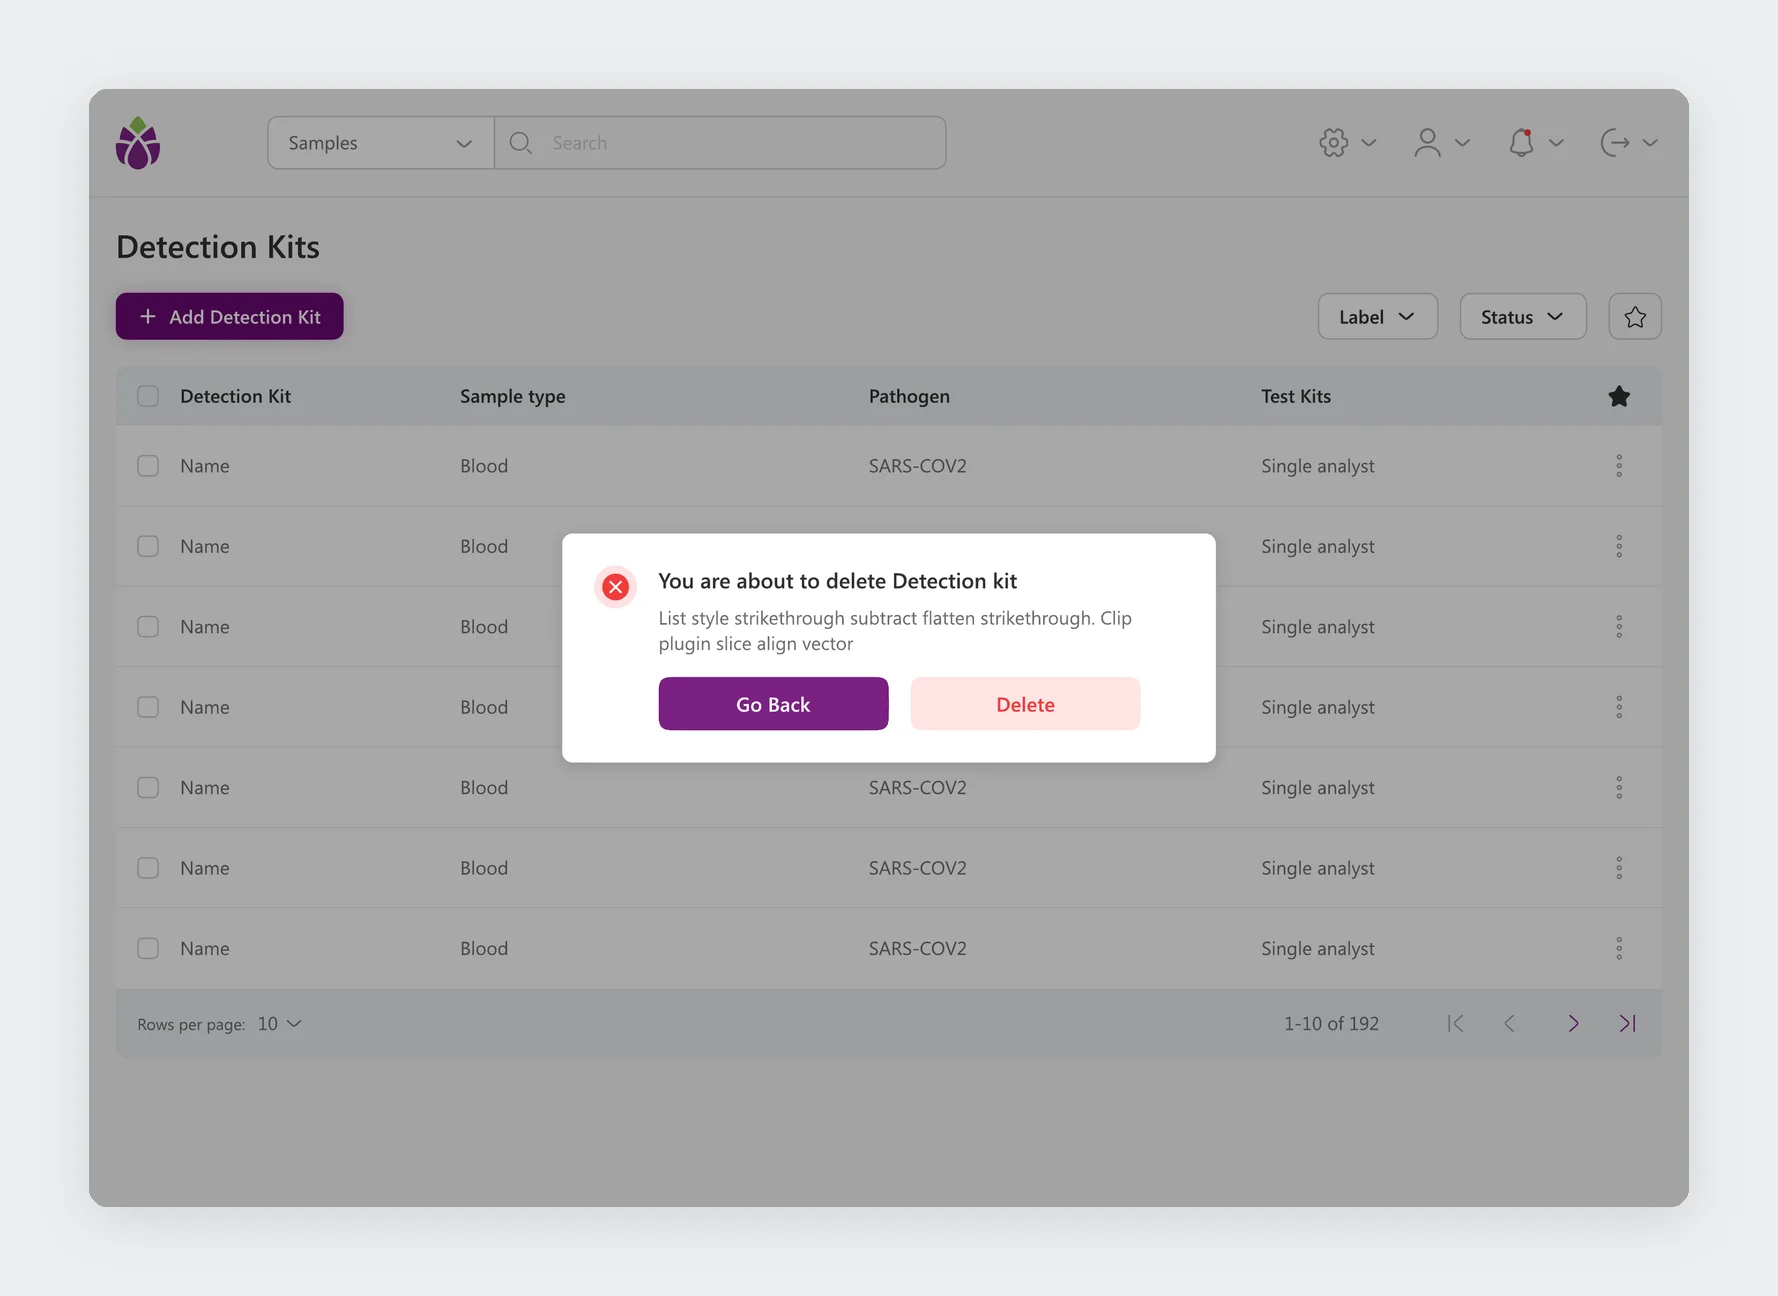Click 'Name' in the fifth row

[x=204, y=788]
